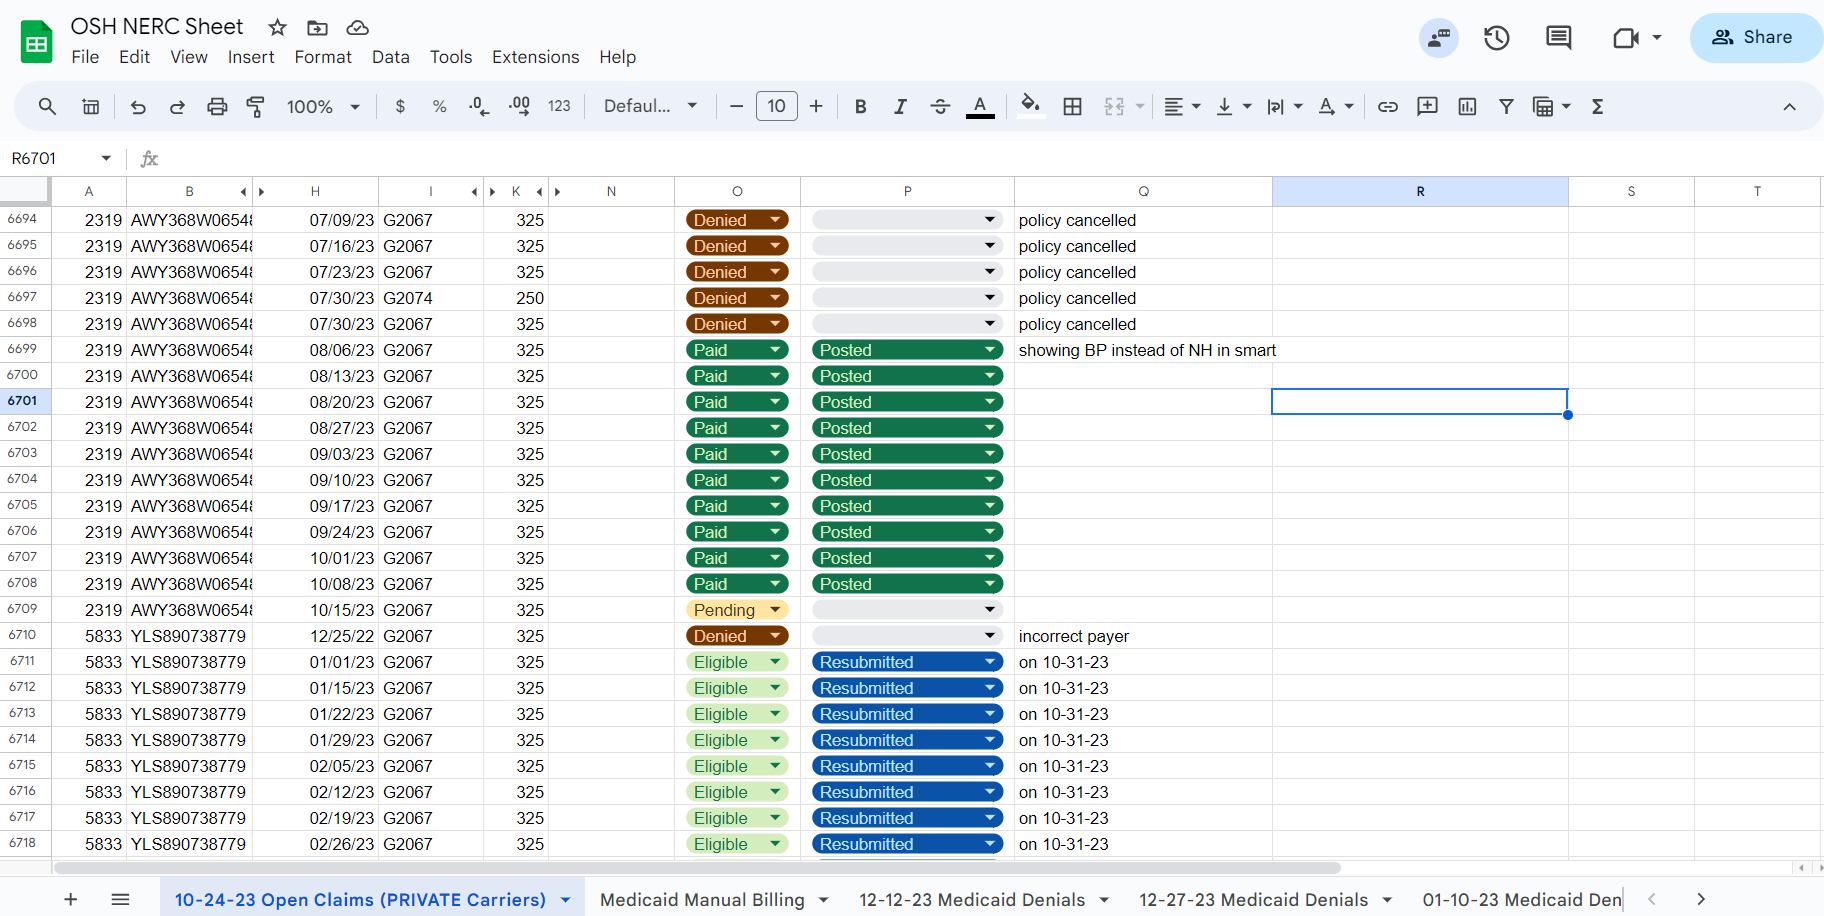Click the redo arrow icon

[177, 106]
